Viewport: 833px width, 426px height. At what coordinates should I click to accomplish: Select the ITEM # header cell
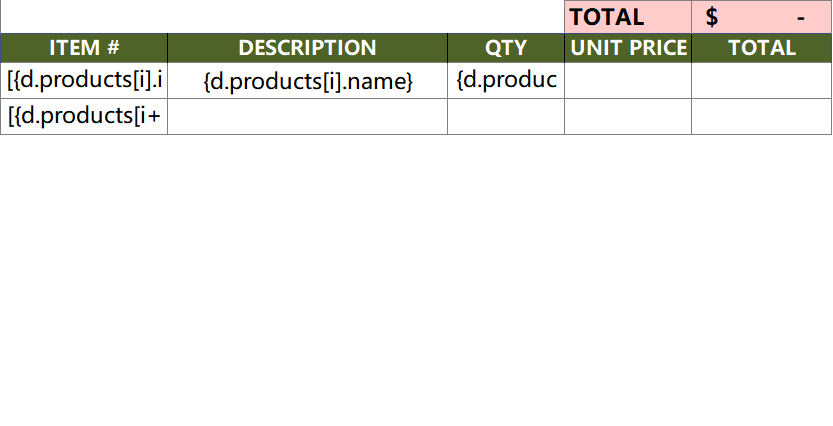[x=84, y=48]
